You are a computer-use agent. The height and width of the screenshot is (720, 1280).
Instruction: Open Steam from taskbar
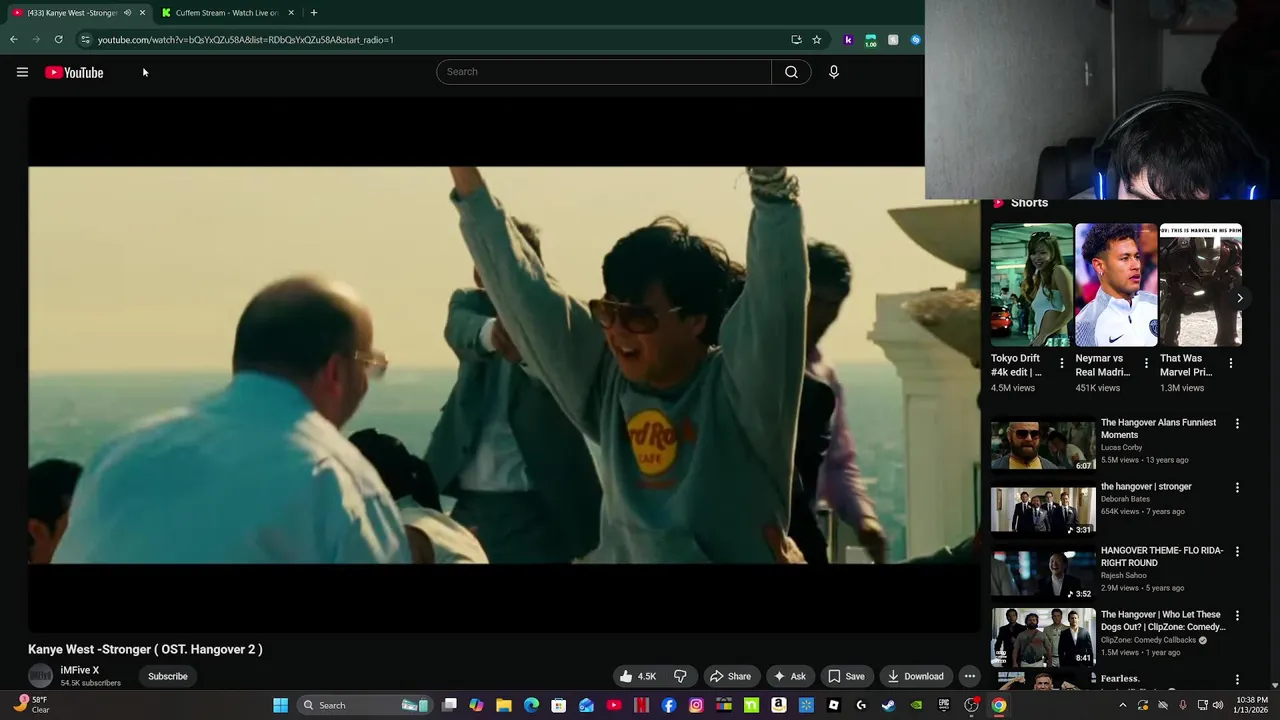(888, 705)
